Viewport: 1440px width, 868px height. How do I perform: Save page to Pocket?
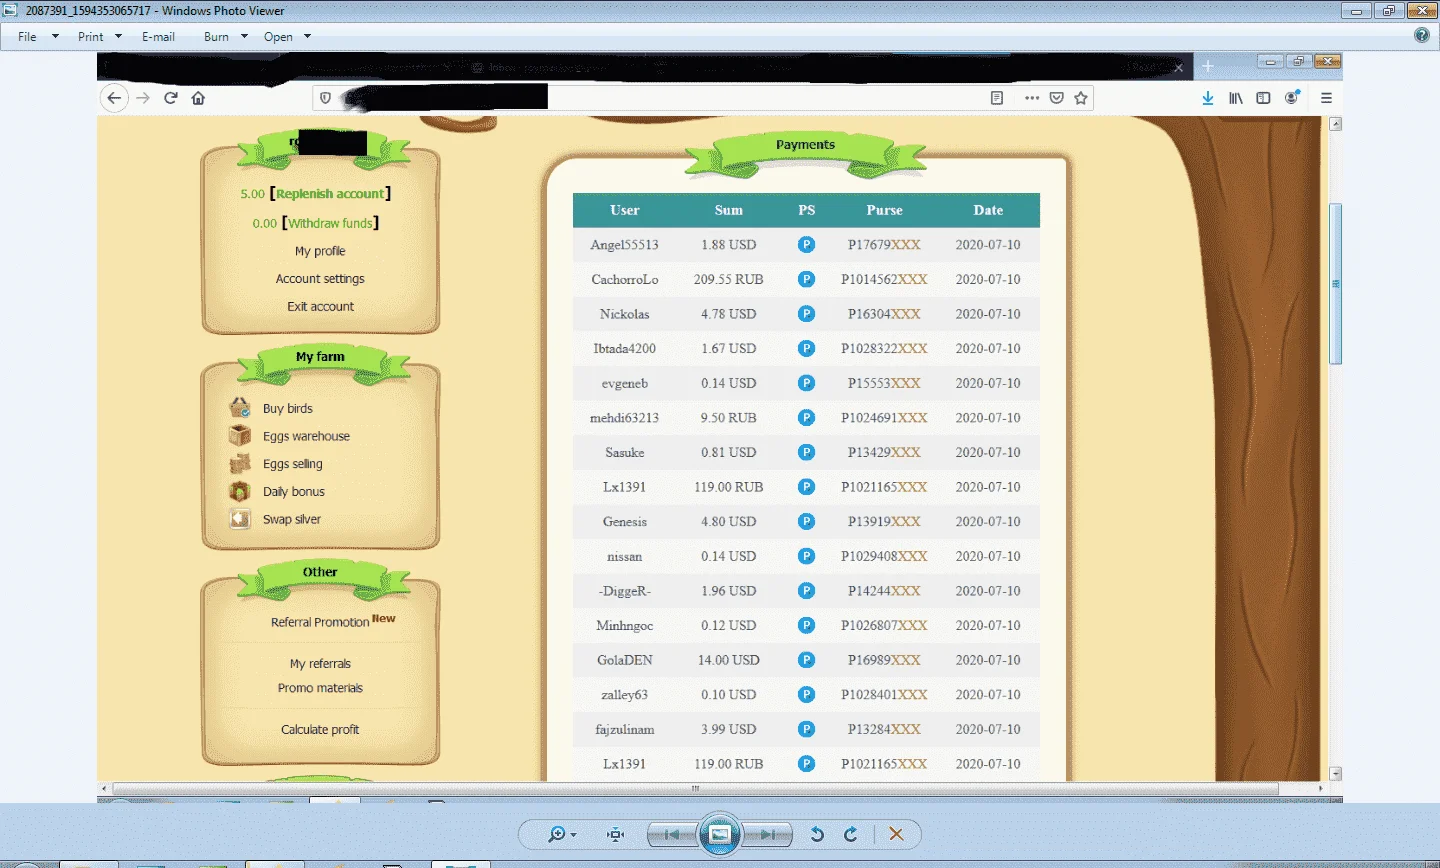point(1056,98)
